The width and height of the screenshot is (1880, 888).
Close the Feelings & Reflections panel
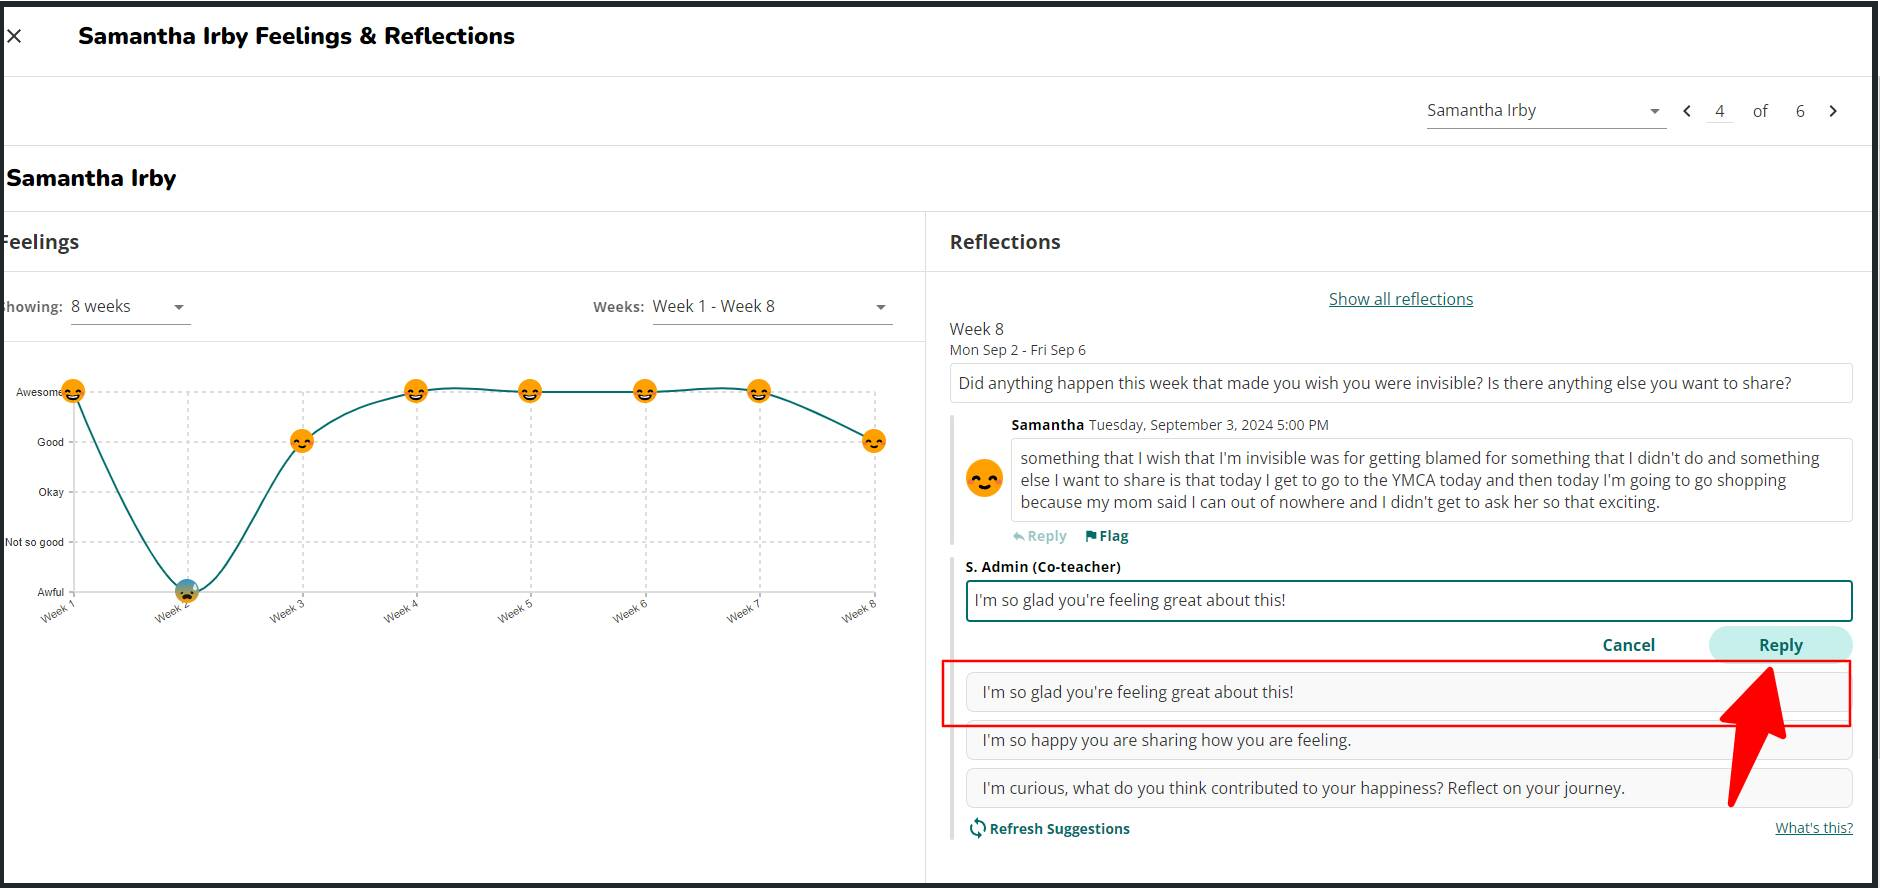(14, 37)
